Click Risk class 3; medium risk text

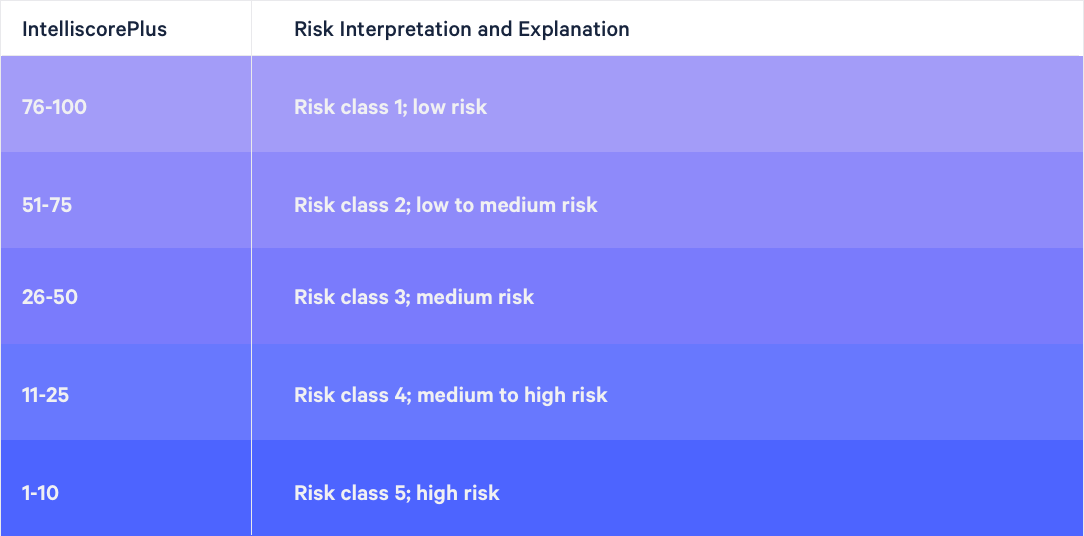point(414,297)
